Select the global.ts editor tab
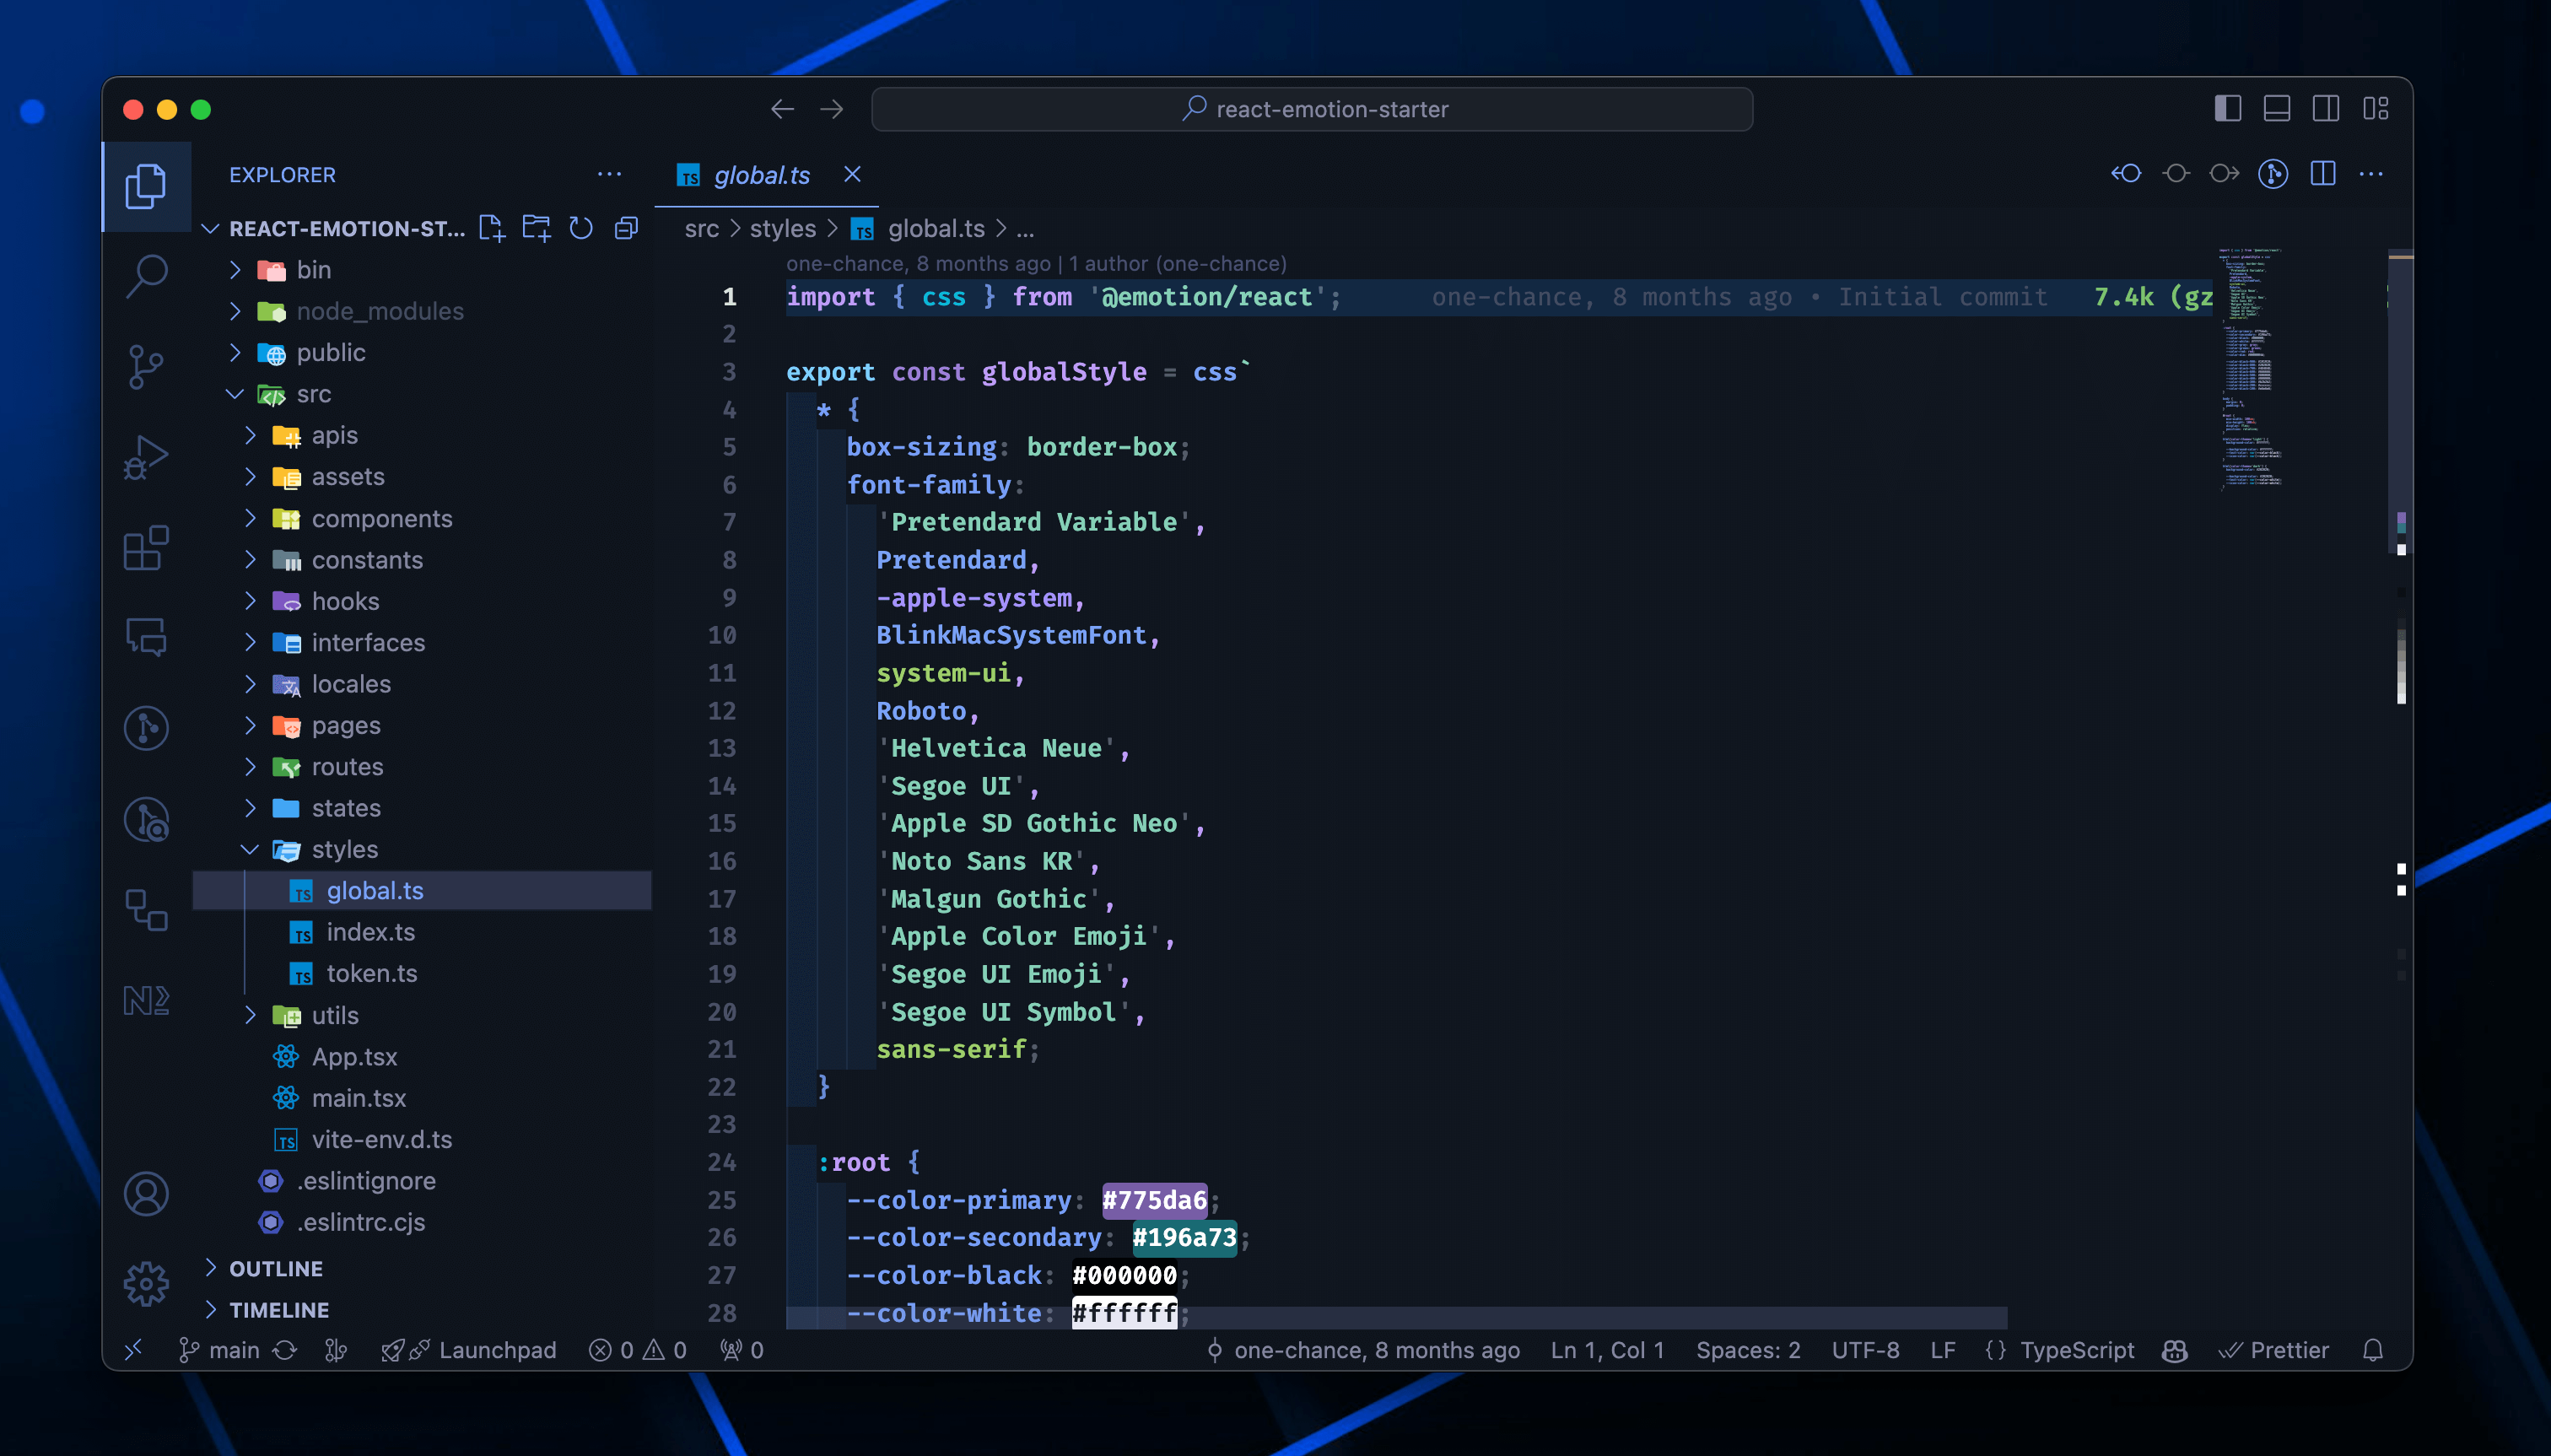This screenshot has width=2551, height=1456. pyautogui.click(x=761, y=175)
